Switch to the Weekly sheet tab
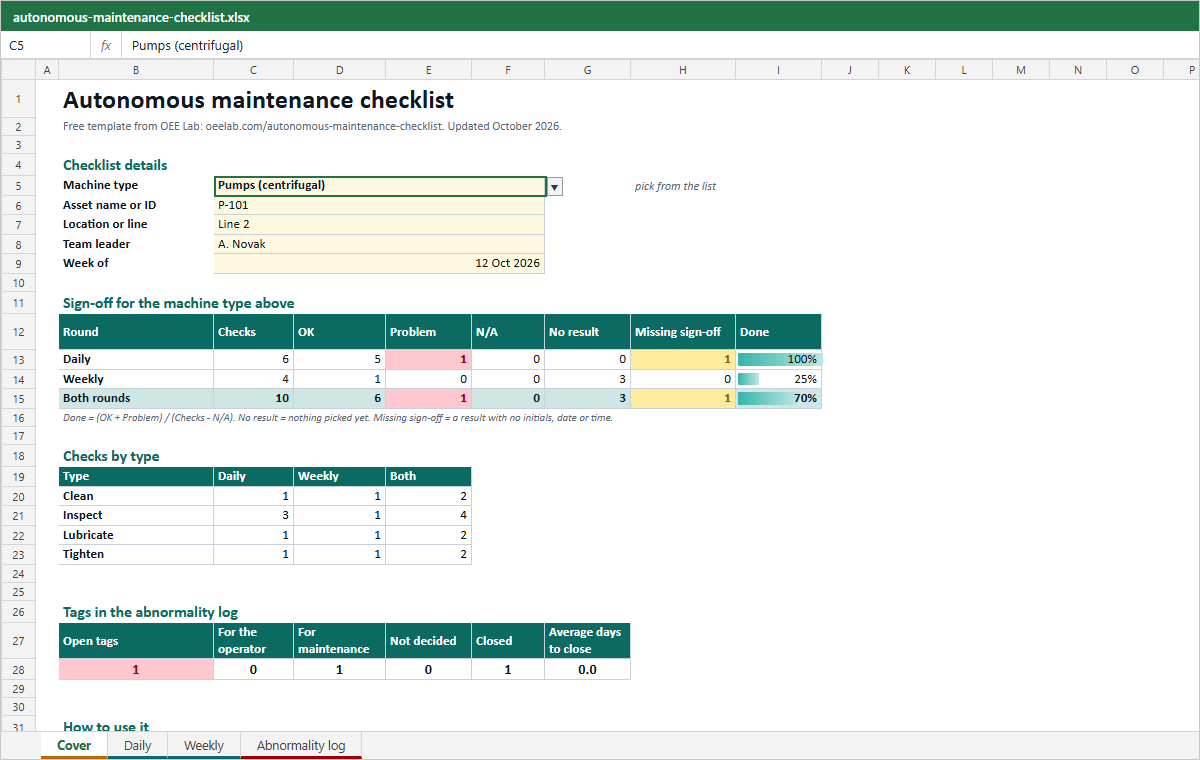Viewport: 1200px width, 760px height. (204, 745)
